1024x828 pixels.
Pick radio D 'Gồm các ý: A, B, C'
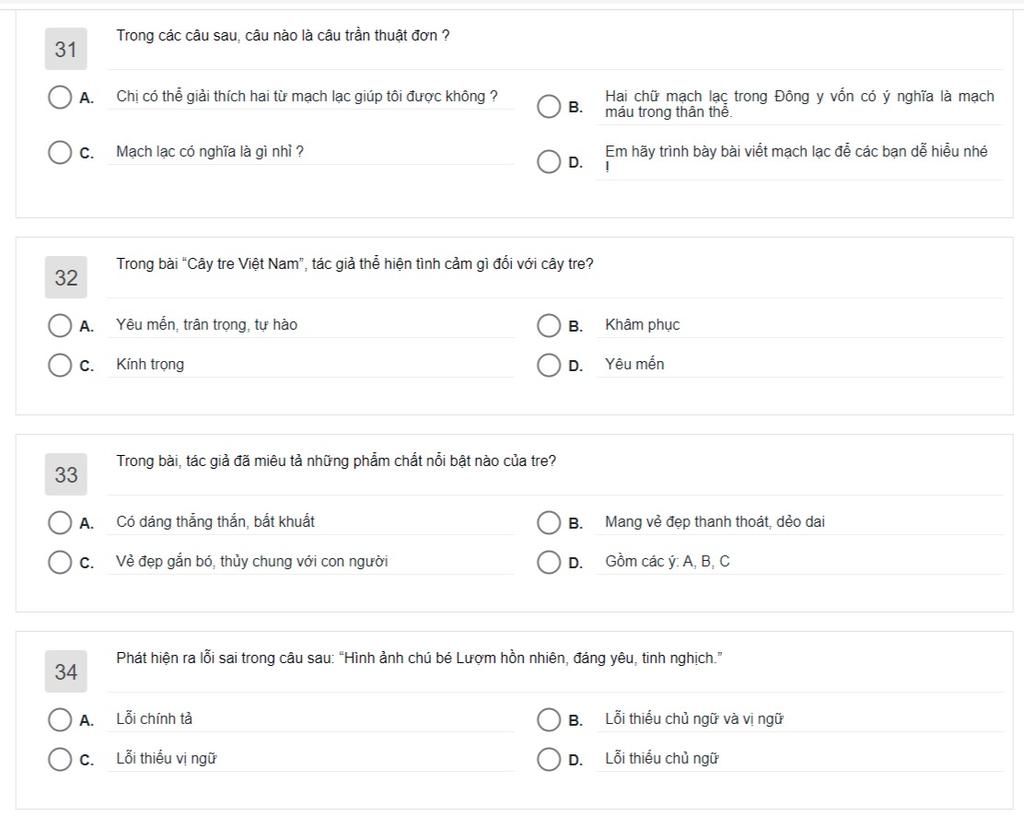pyautogui.click(x=549, y=562)
